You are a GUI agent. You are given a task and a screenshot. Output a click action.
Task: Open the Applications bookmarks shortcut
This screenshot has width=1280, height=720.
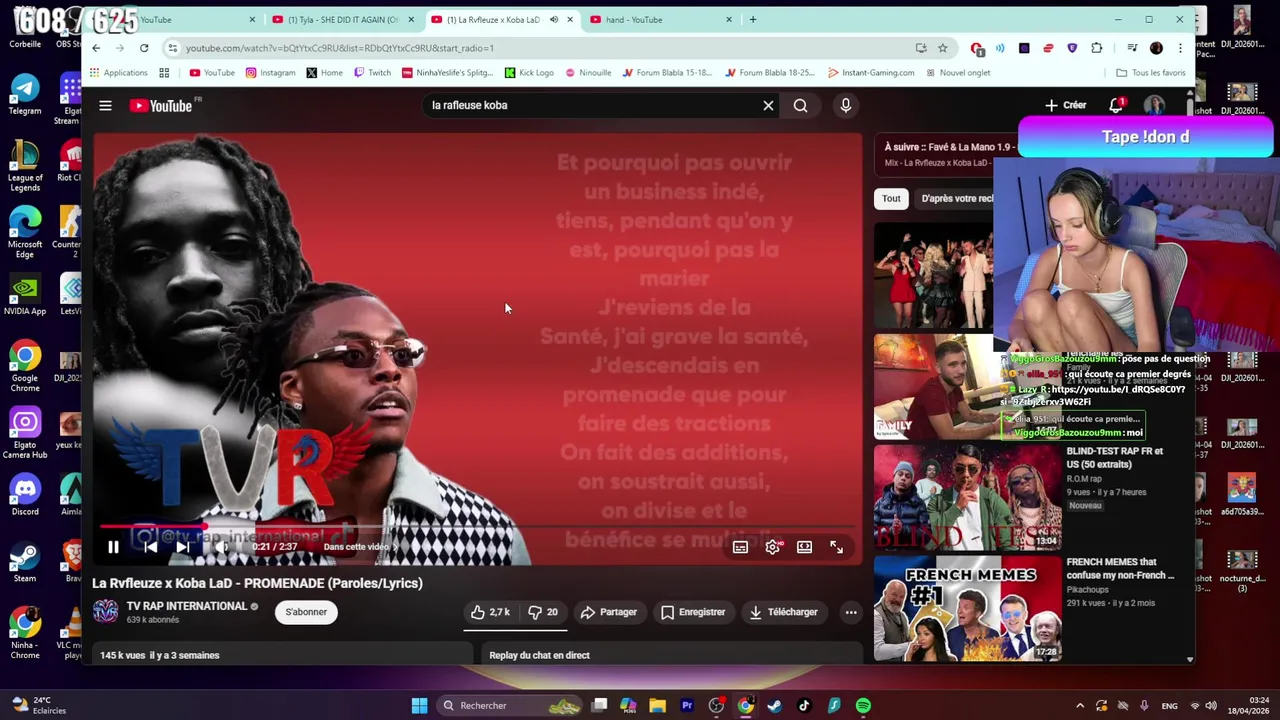[118, 73]
